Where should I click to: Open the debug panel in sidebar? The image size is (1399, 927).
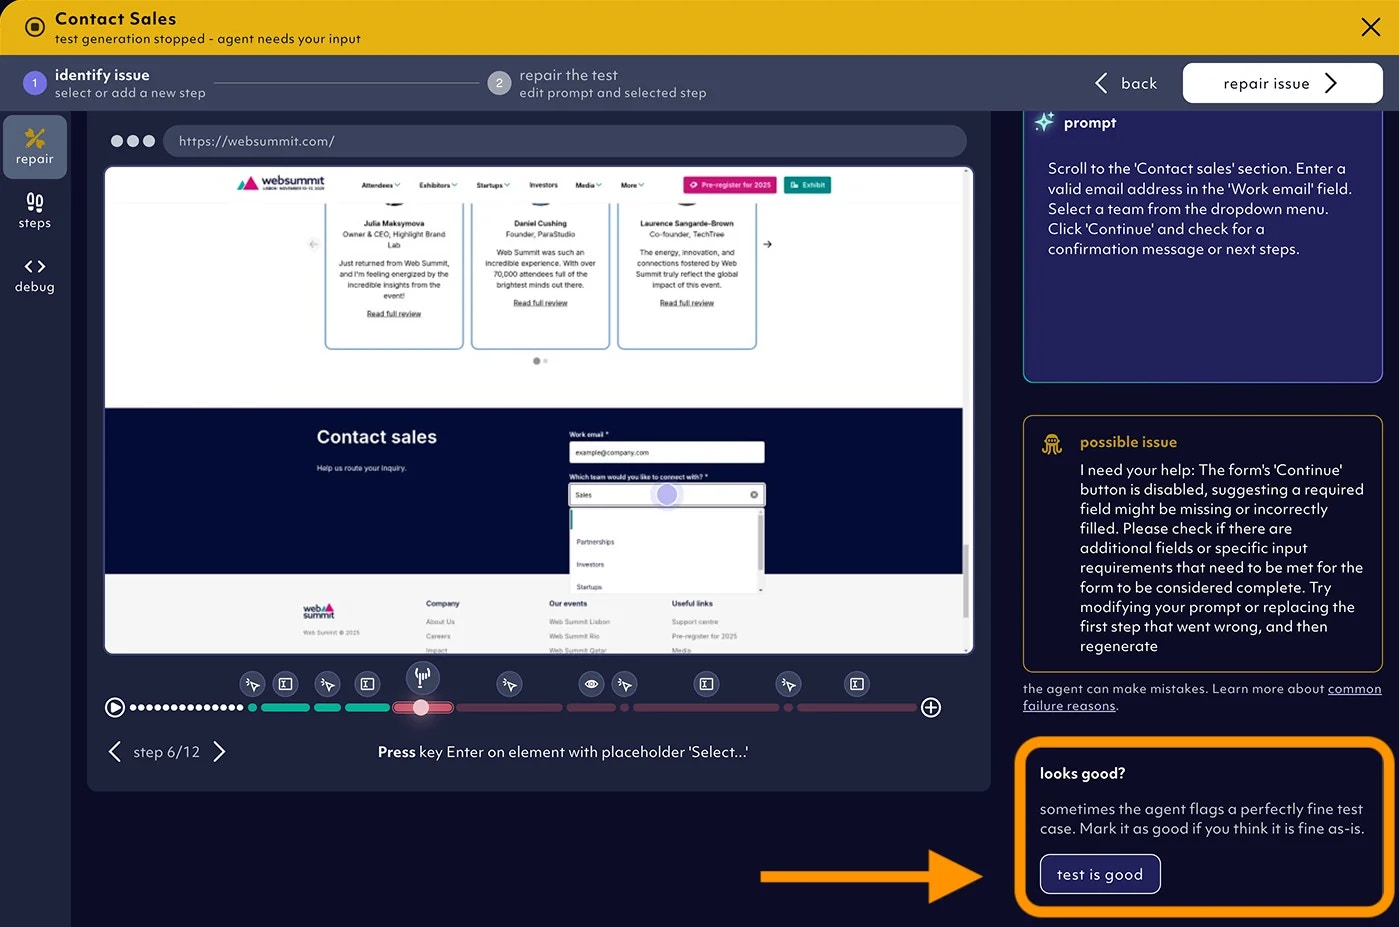coord(35,275)
